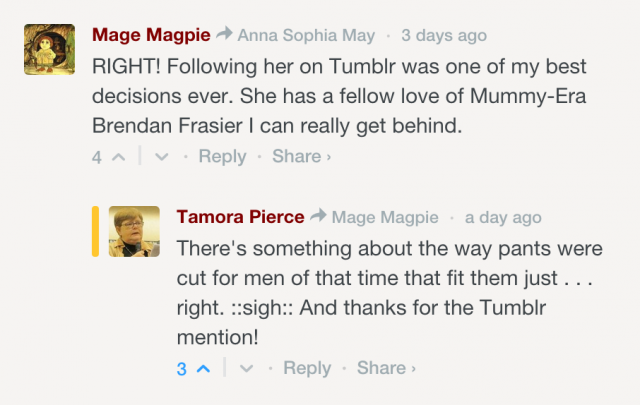
Task: Click the Mage Magpie in-reply-to link on Tamora's comment
Action: pos(383,217)
